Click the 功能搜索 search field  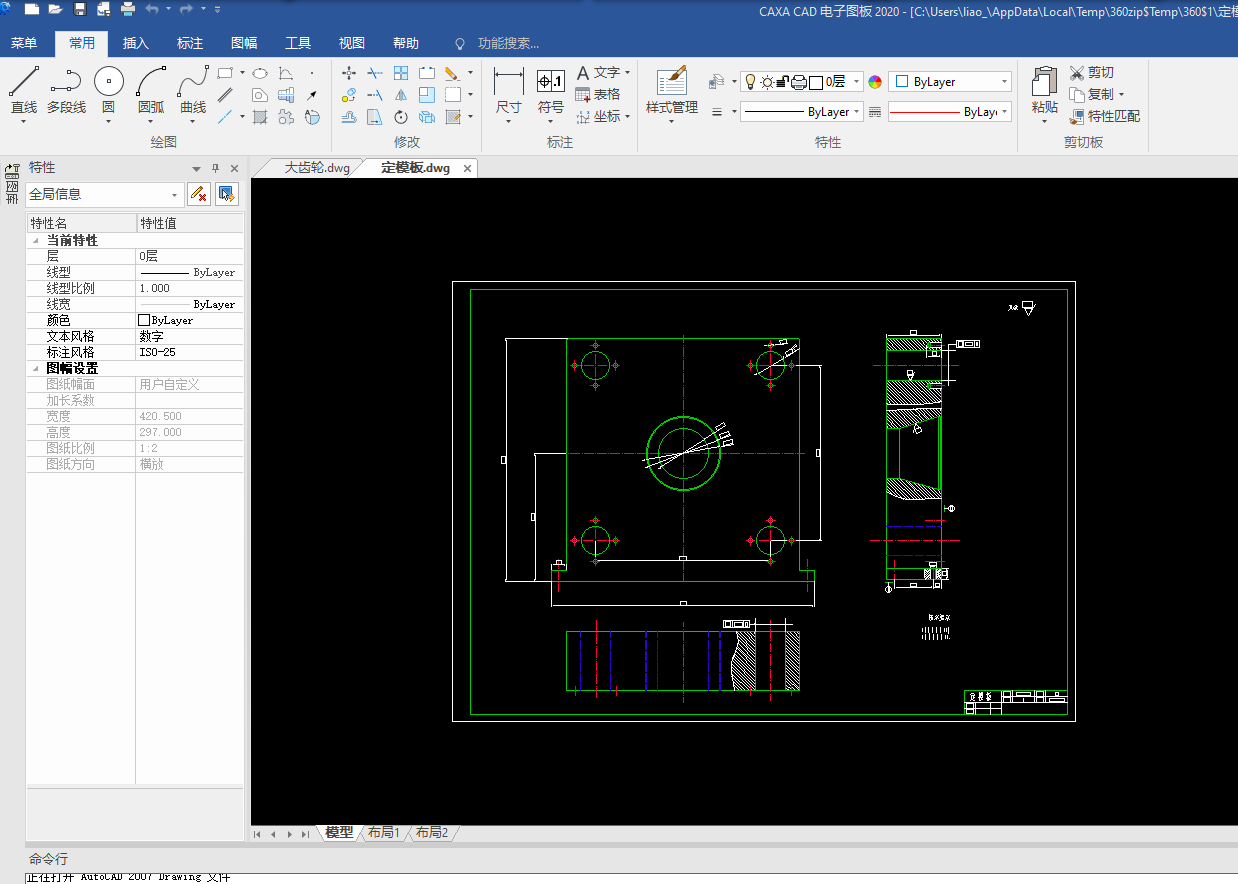point(508,43)
